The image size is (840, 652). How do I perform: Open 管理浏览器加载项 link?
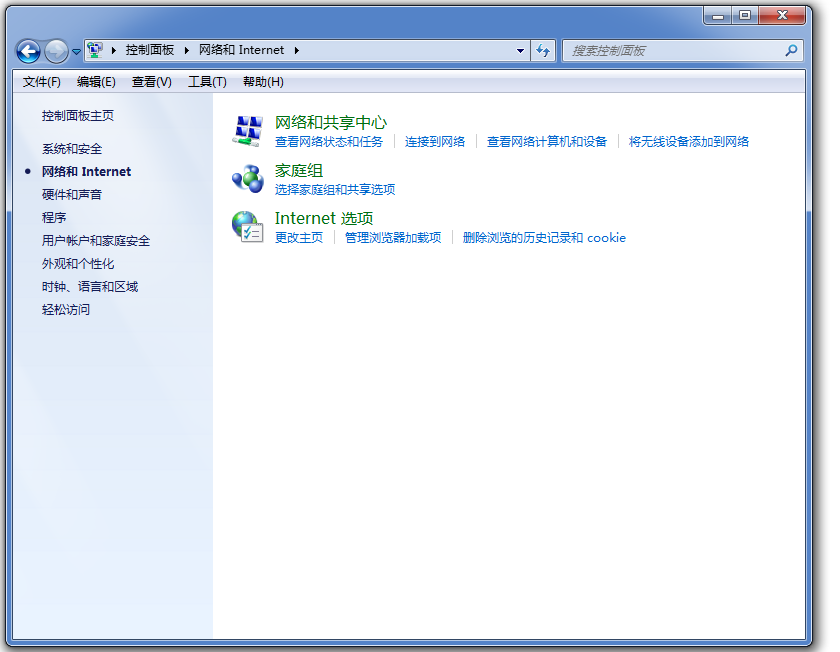393,238
